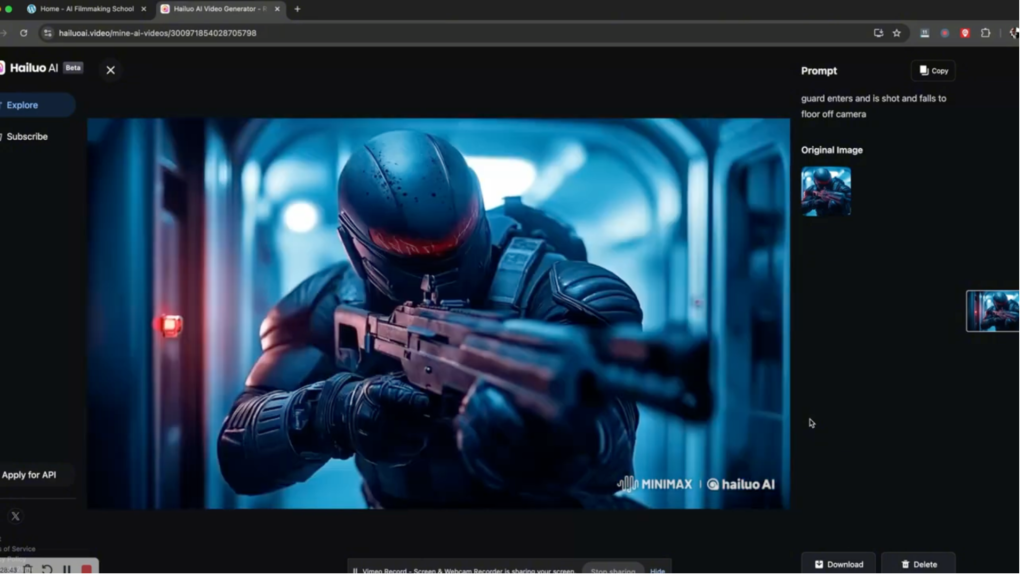
Task: Click the Terms of Service link
Action: 18,551
